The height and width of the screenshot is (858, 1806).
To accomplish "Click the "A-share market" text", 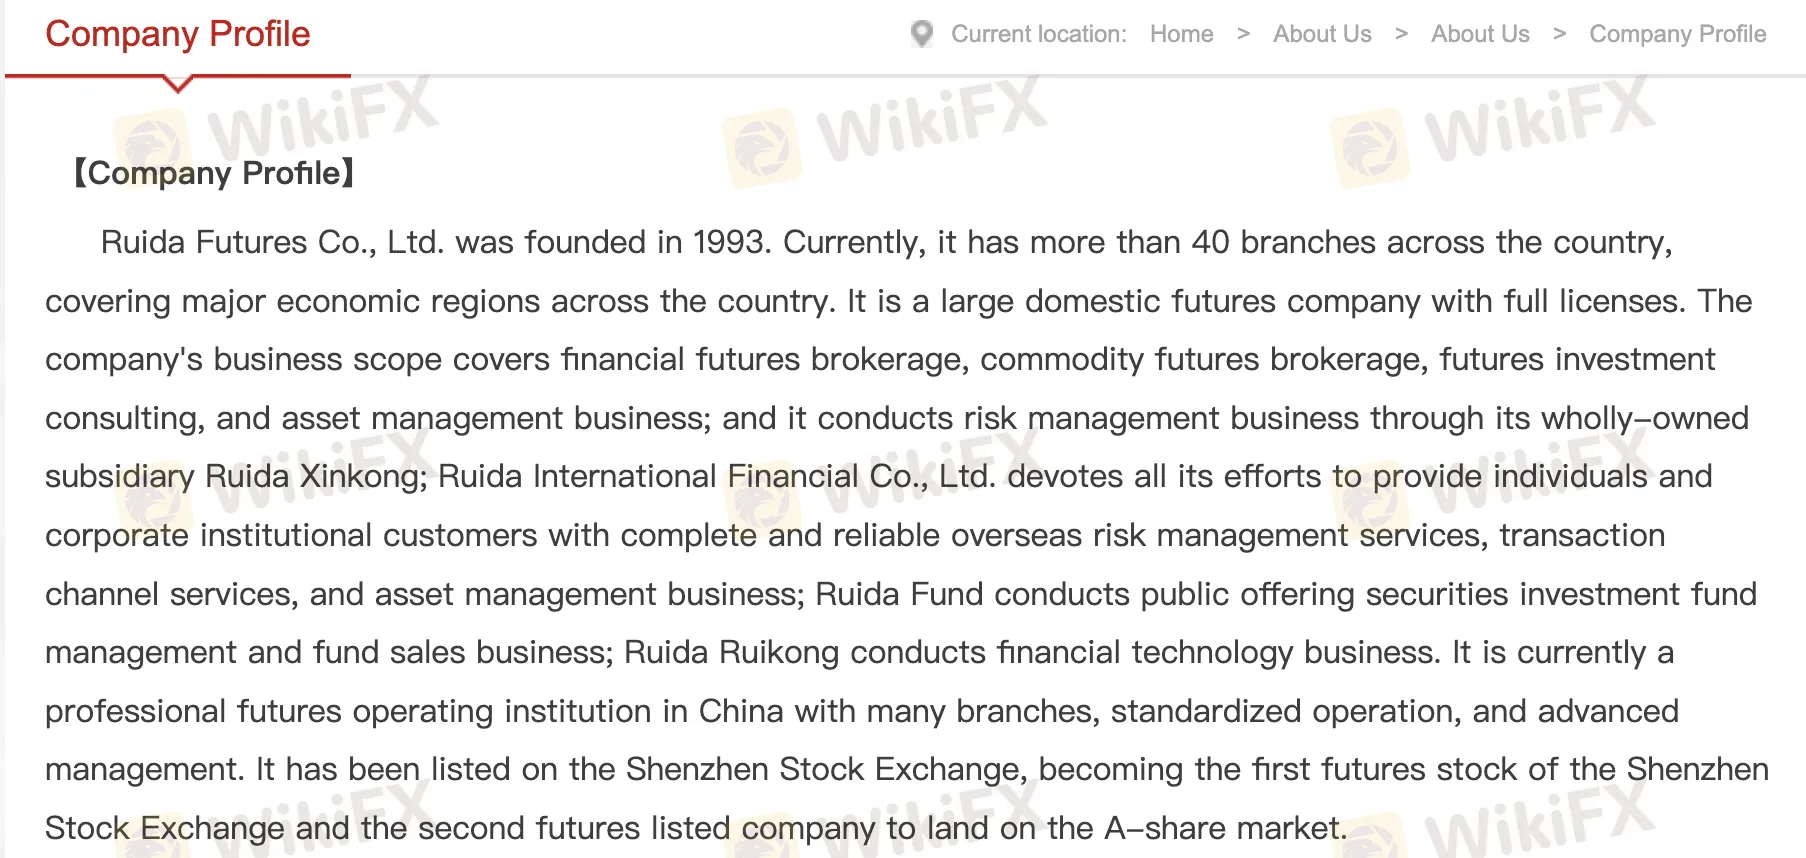I will coord(1221,828).
